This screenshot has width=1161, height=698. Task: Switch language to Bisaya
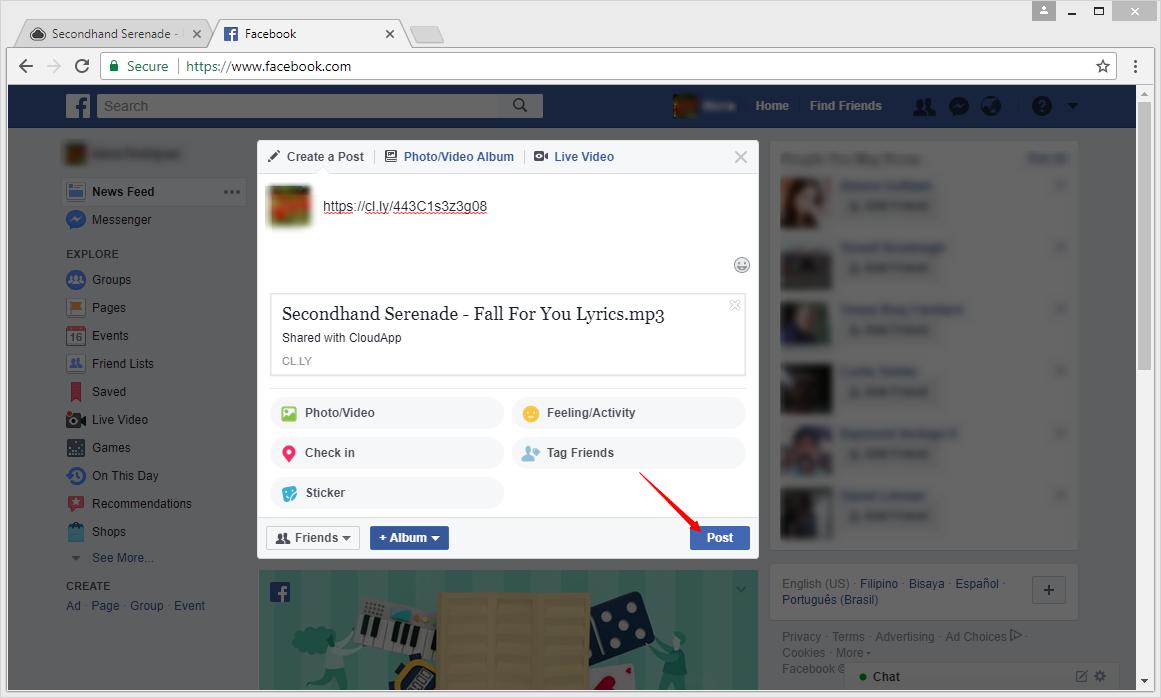click(x=926, y=584)
